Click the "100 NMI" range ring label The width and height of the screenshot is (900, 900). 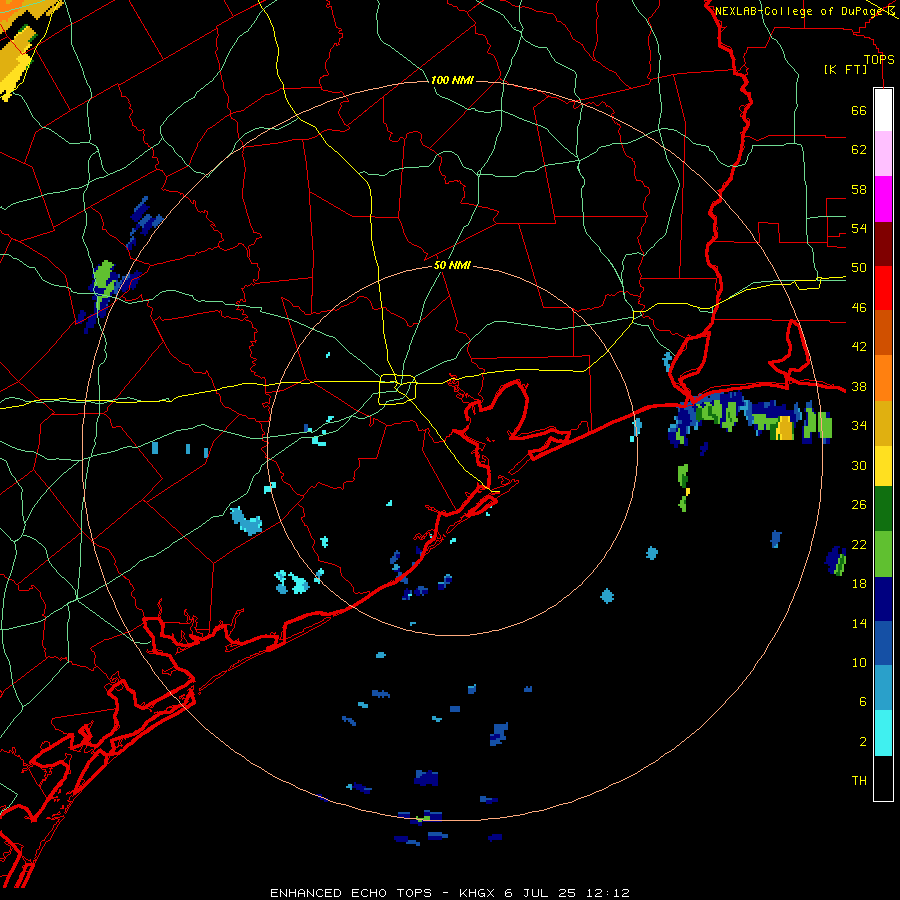452,80
